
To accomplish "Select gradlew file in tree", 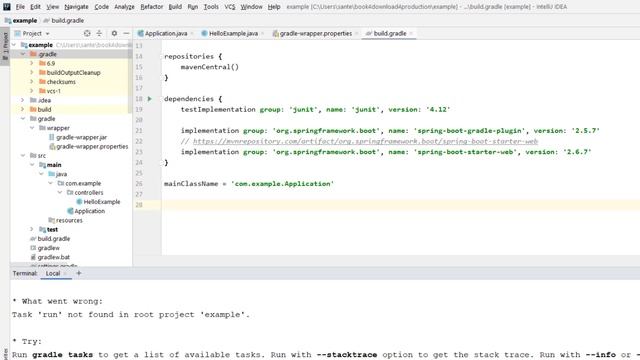I will 45,248.
